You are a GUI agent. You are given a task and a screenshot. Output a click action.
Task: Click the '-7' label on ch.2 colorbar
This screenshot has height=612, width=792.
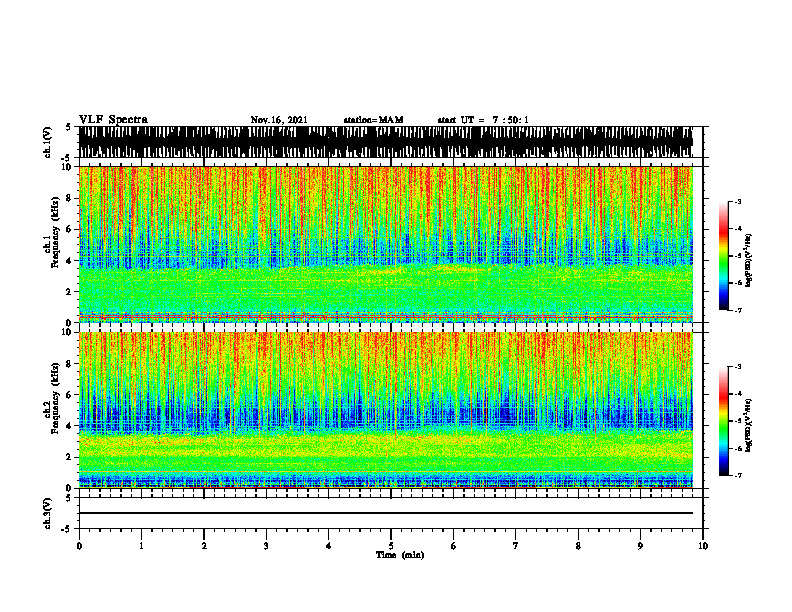[x=738, y=476]
